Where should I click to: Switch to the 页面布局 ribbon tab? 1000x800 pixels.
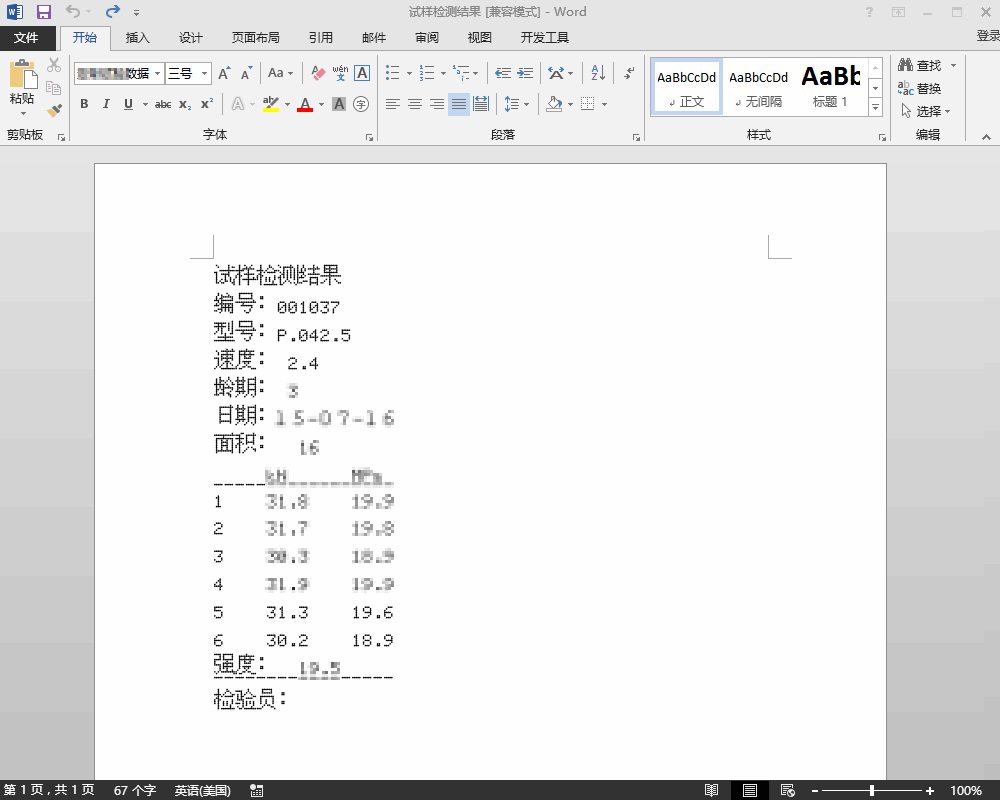(255, 38)
